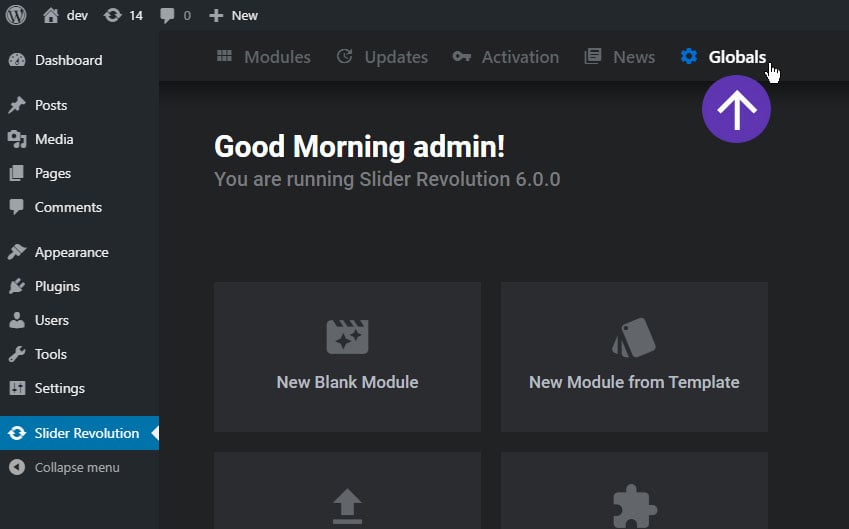
Task: Go to Media library menu
Action: tap(54, 139)
